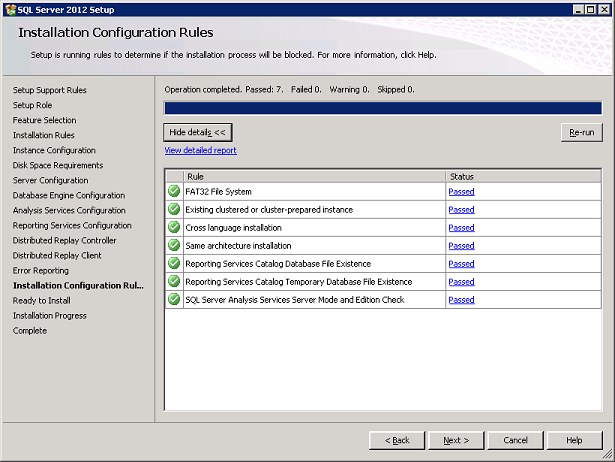Go to Next setup page

coord(456,440)
